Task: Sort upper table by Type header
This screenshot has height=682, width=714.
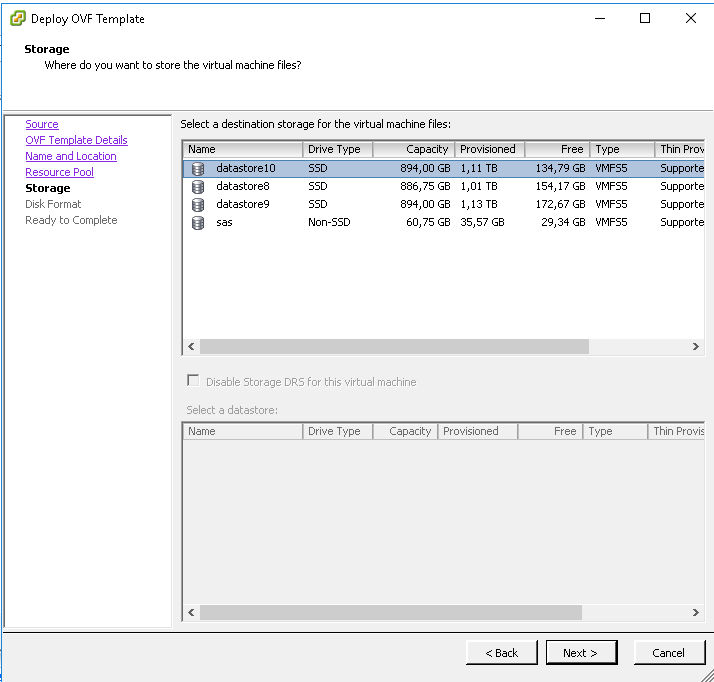Action: click(622, 149)
